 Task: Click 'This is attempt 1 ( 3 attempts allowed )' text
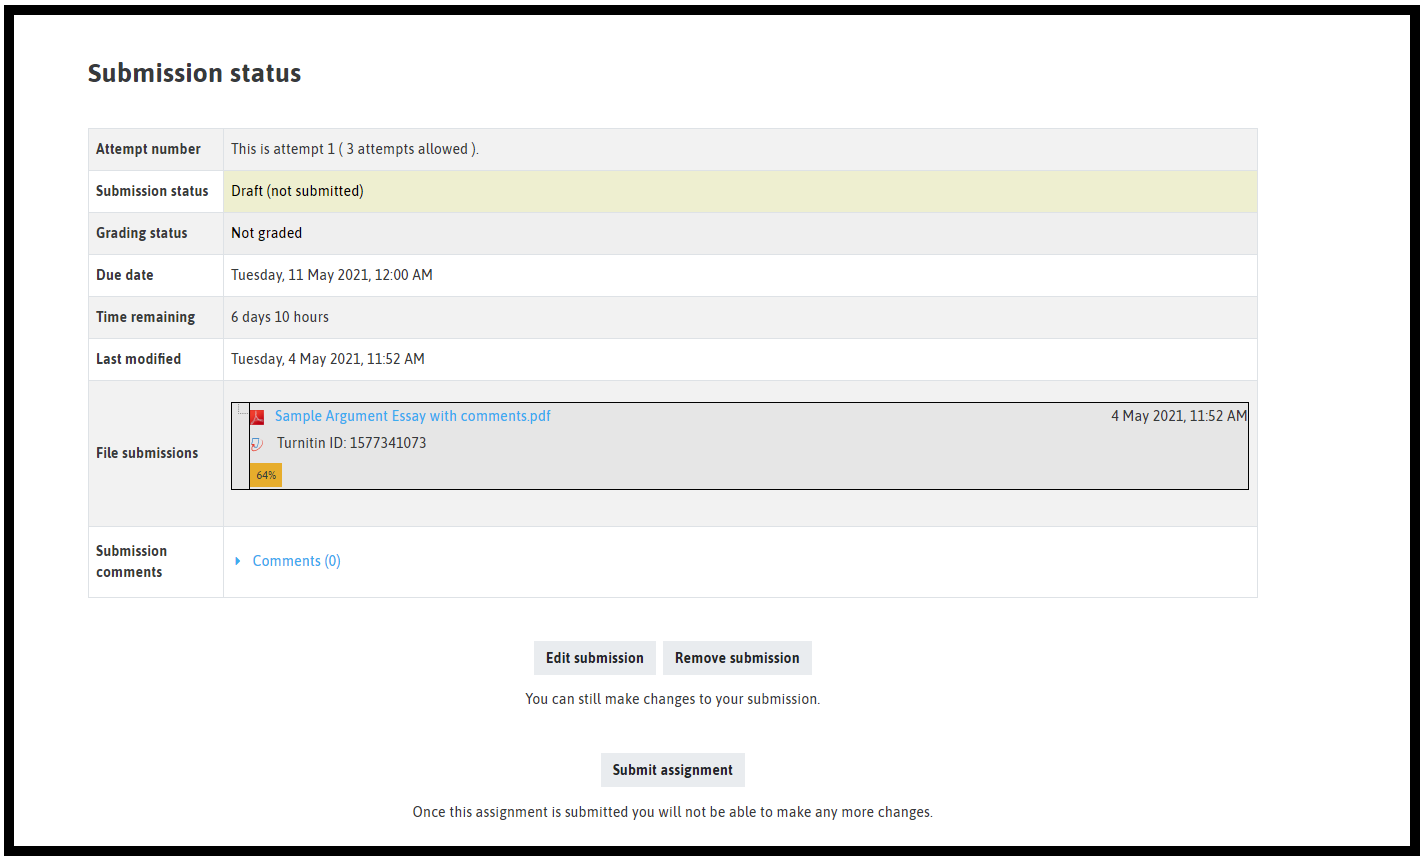pos(355,149)
